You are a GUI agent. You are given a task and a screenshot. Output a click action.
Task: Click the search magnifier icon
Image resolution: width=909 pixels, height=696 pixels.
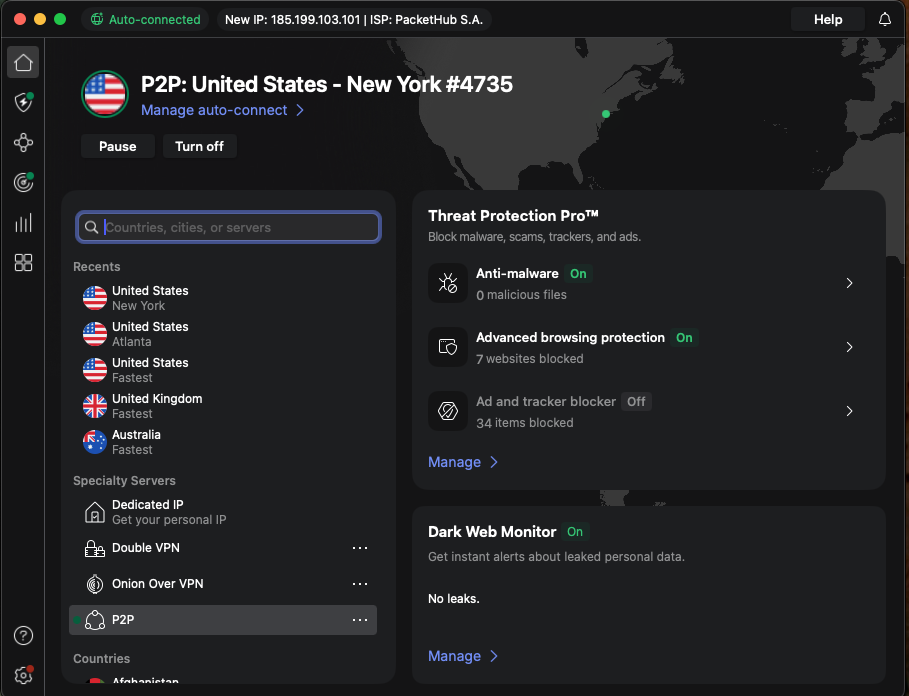tap(92, 227)
